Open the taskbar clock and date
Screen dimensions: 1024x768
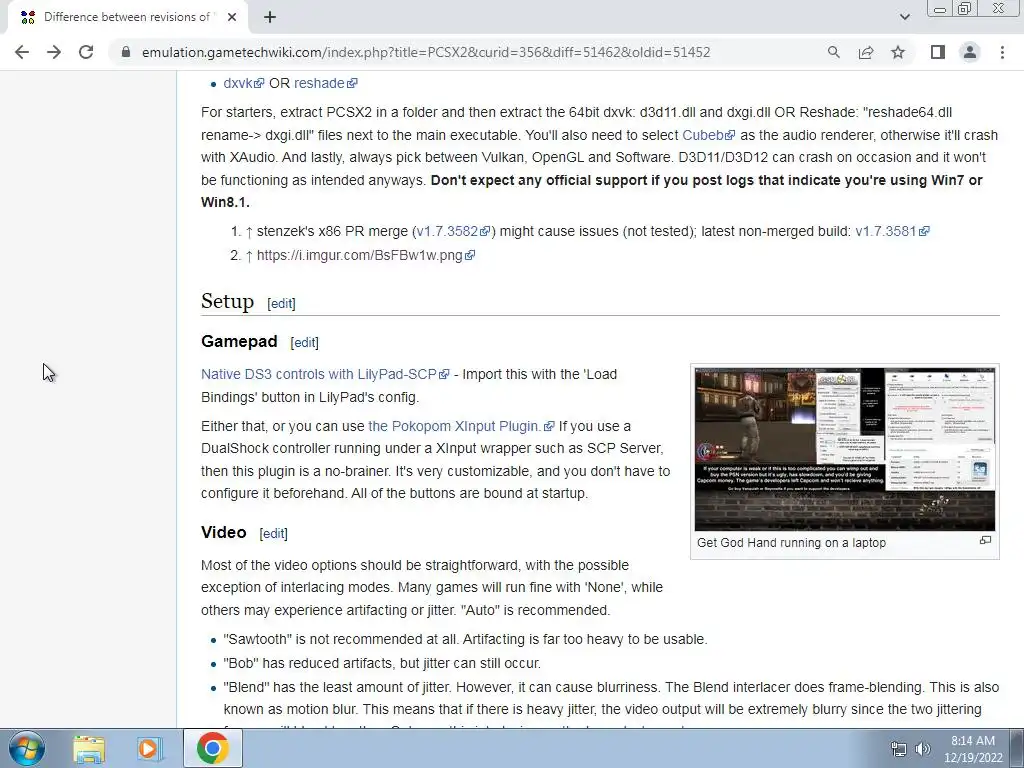973,749
